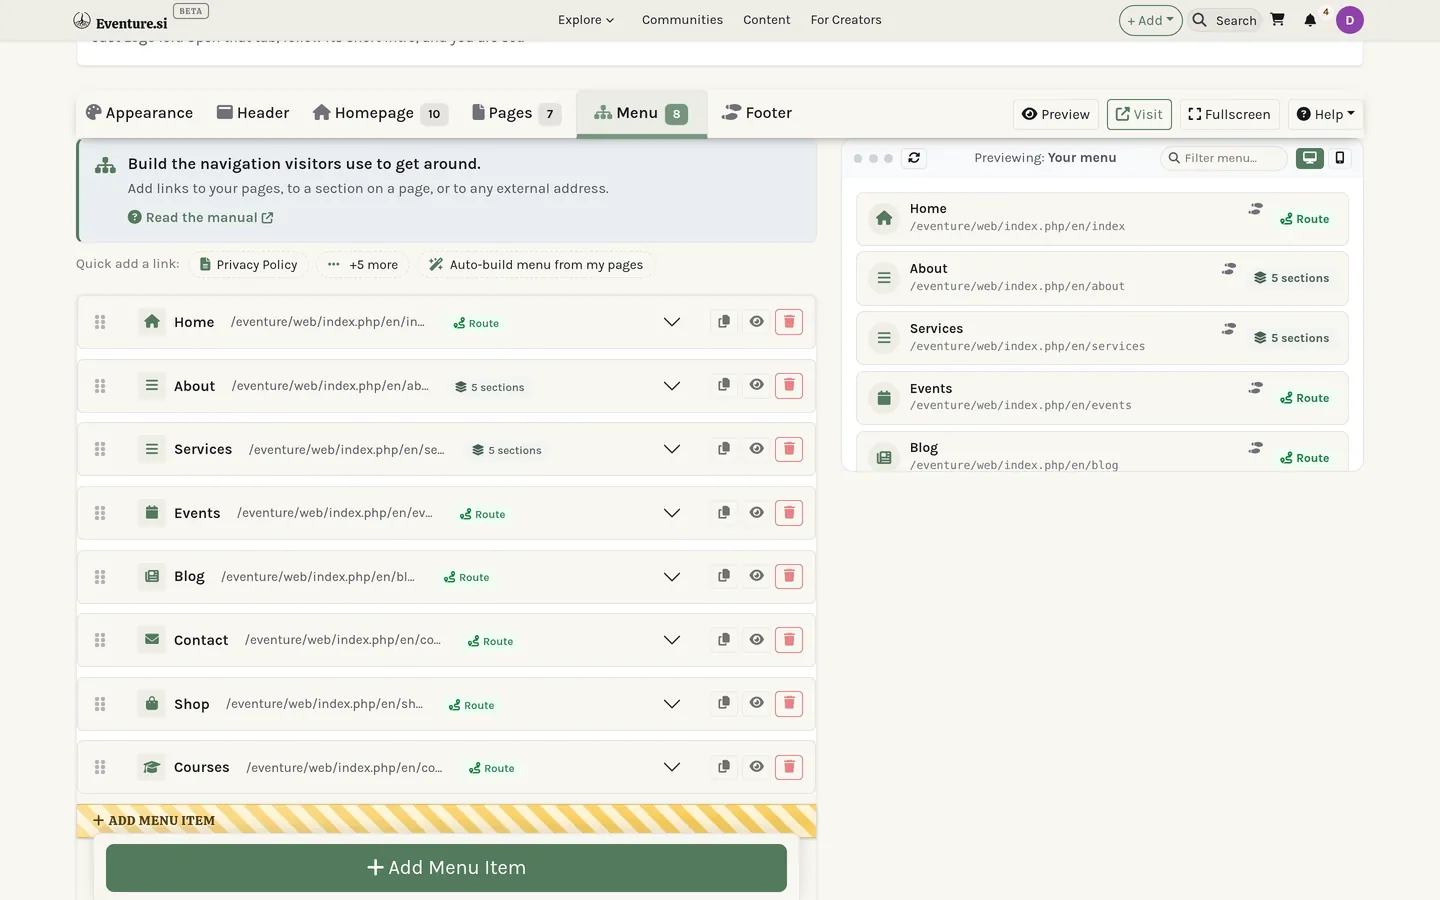
Task: Delete the Courses menu item
Action: (789, 767)
